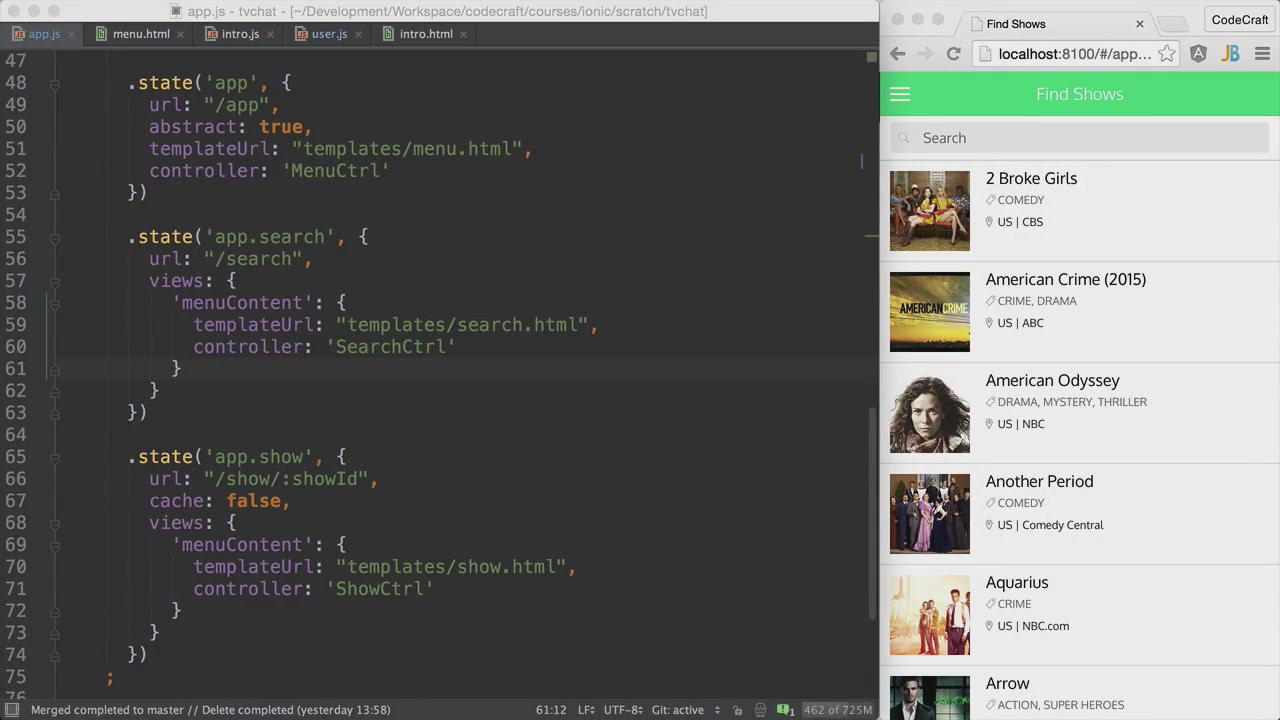Switch to the user.js editor tab
Viewport: 1280px width, 720px height.
[328, 34]
